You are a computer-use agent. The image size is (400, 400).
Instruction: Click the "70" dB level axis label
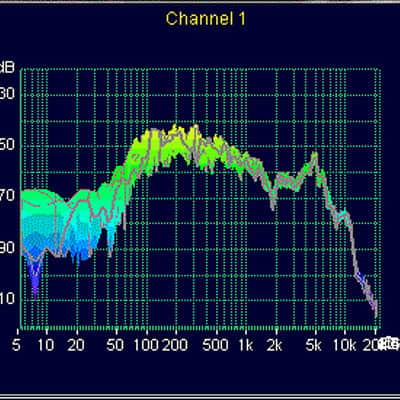7,195
